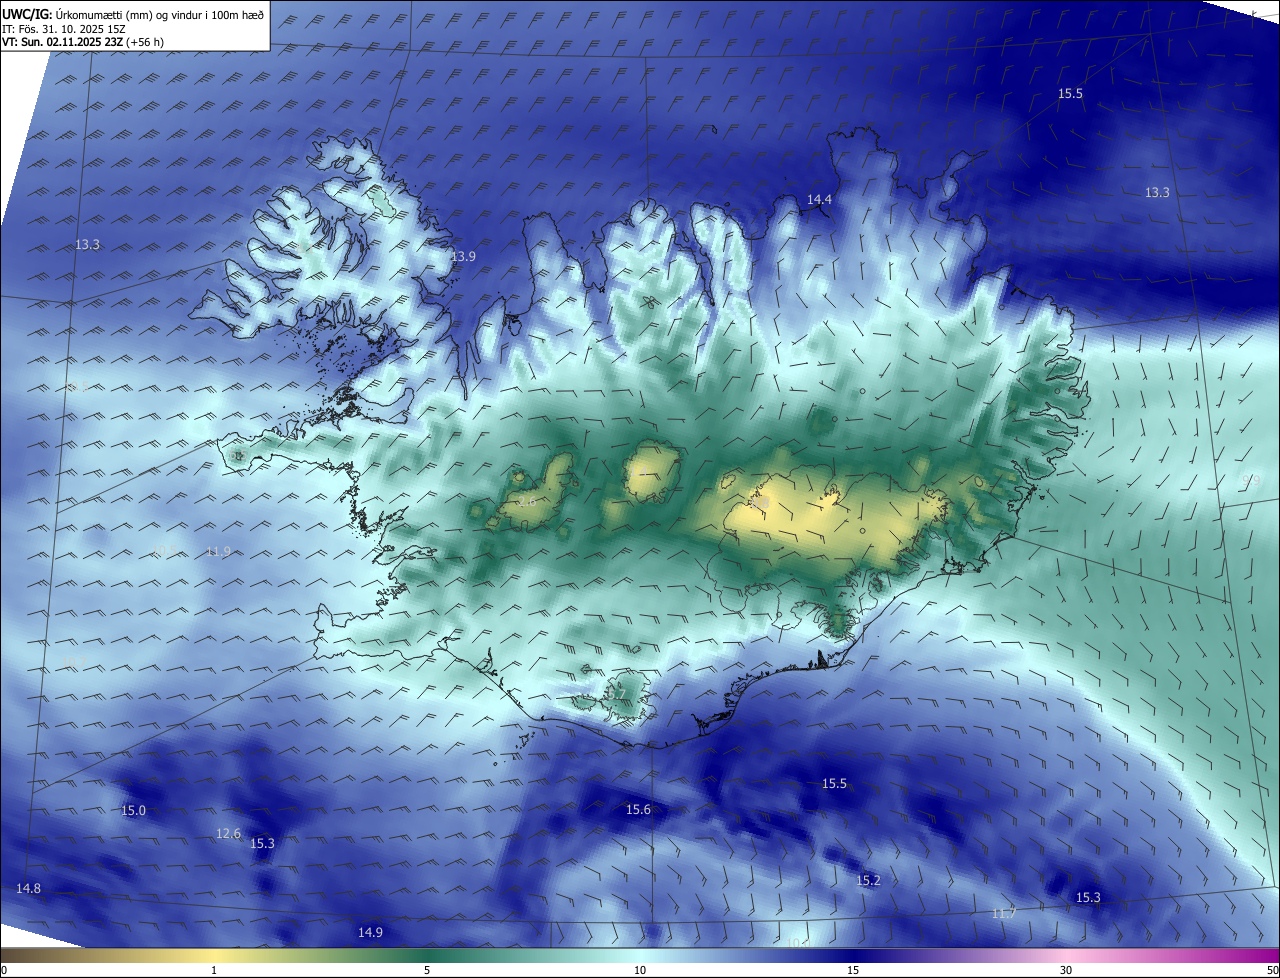Click the 50 tick on color scale
This screenshot has height=978, width=1280.
pyautogui.click(x=1272, y=970)
